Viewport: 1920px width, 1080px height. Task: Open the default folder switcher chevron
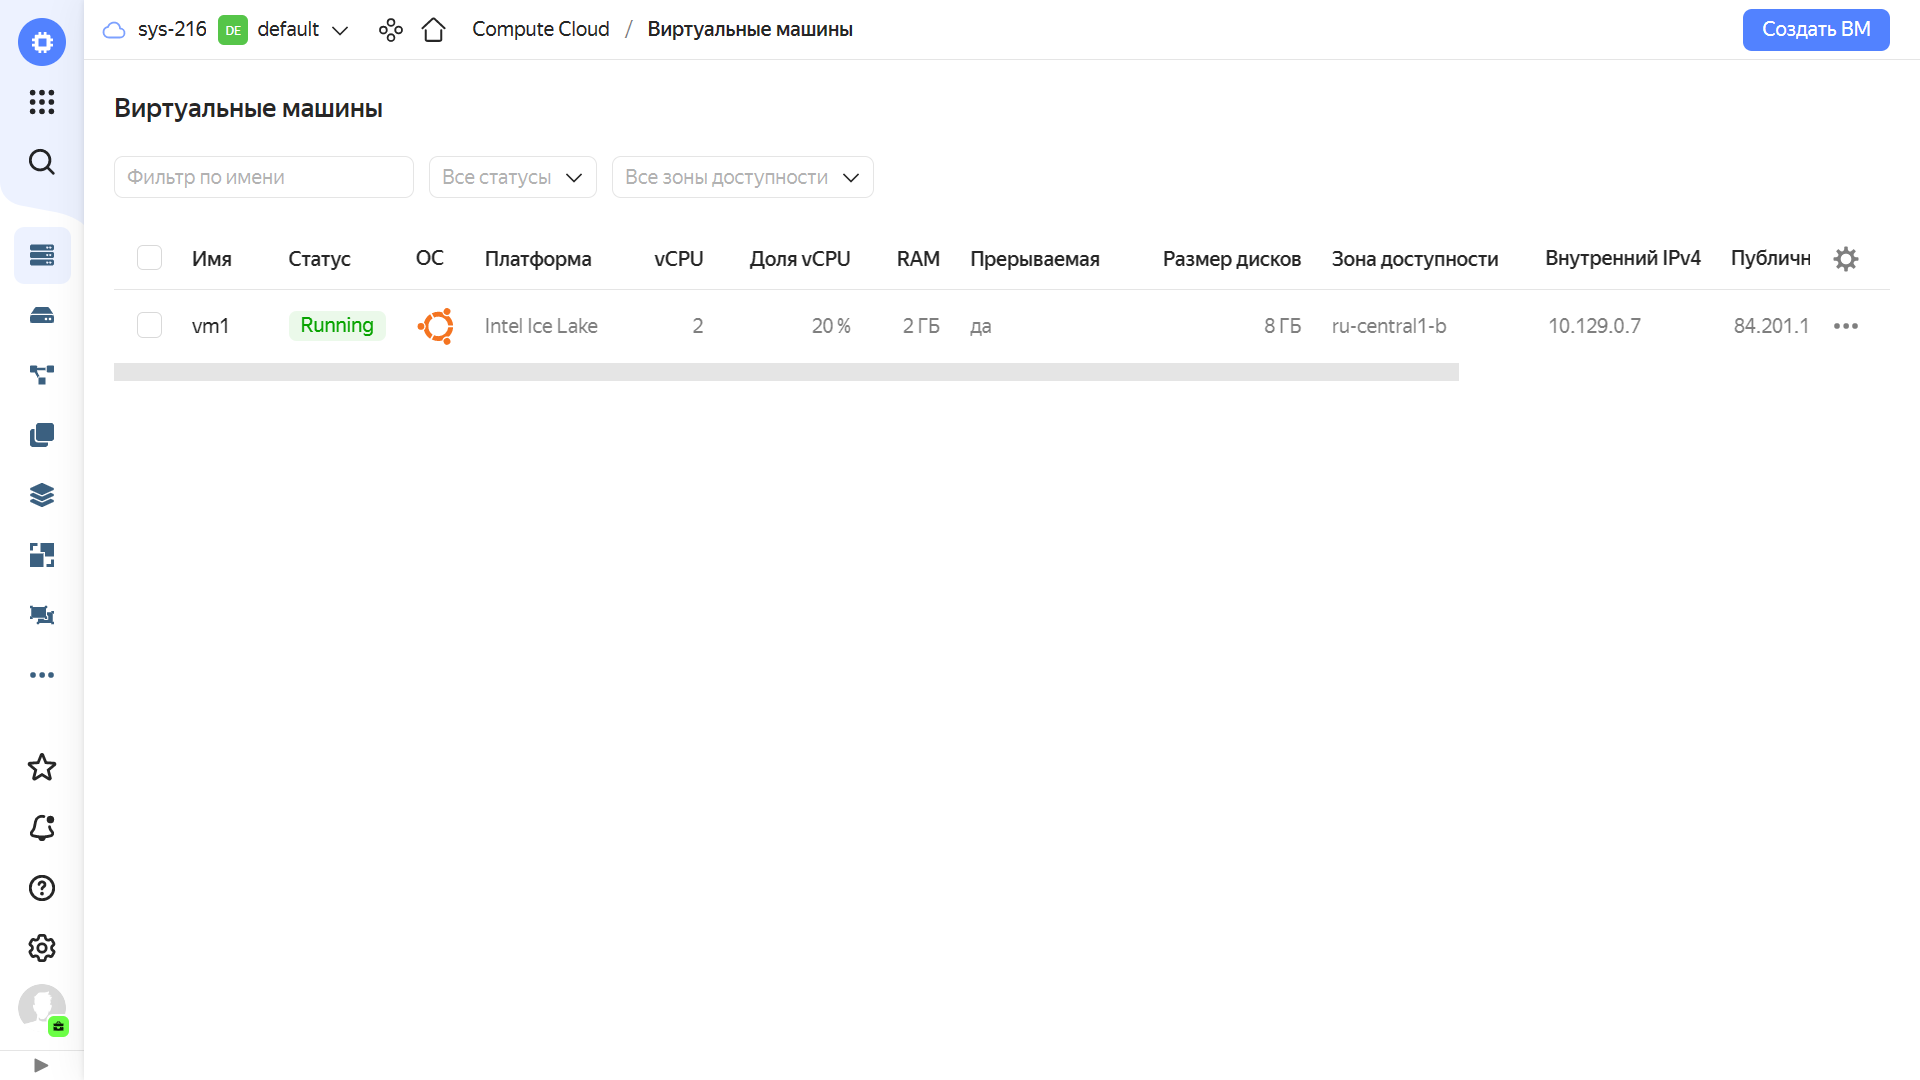(341, 30)
